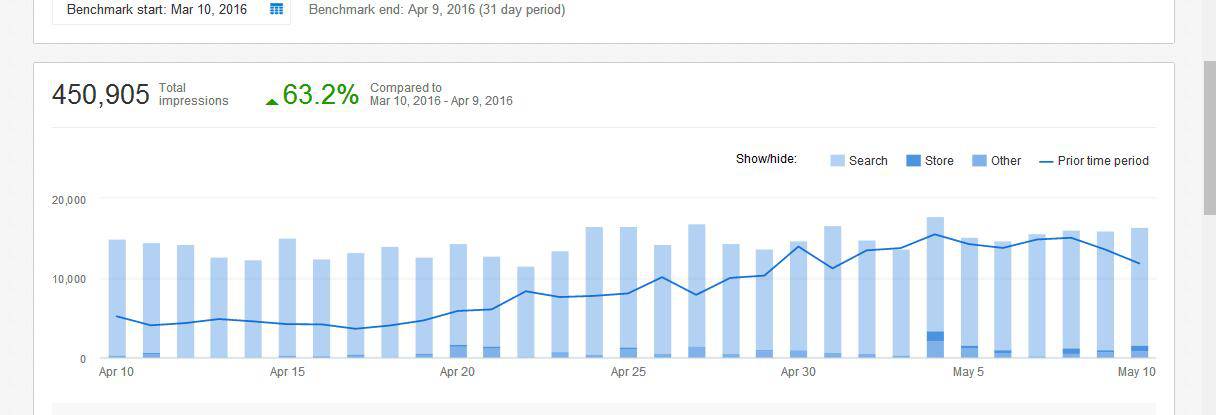Click the light blue Search color swatch
Image resolution: width=1216 pixels, height=415 pixels.
coord(838,161)
